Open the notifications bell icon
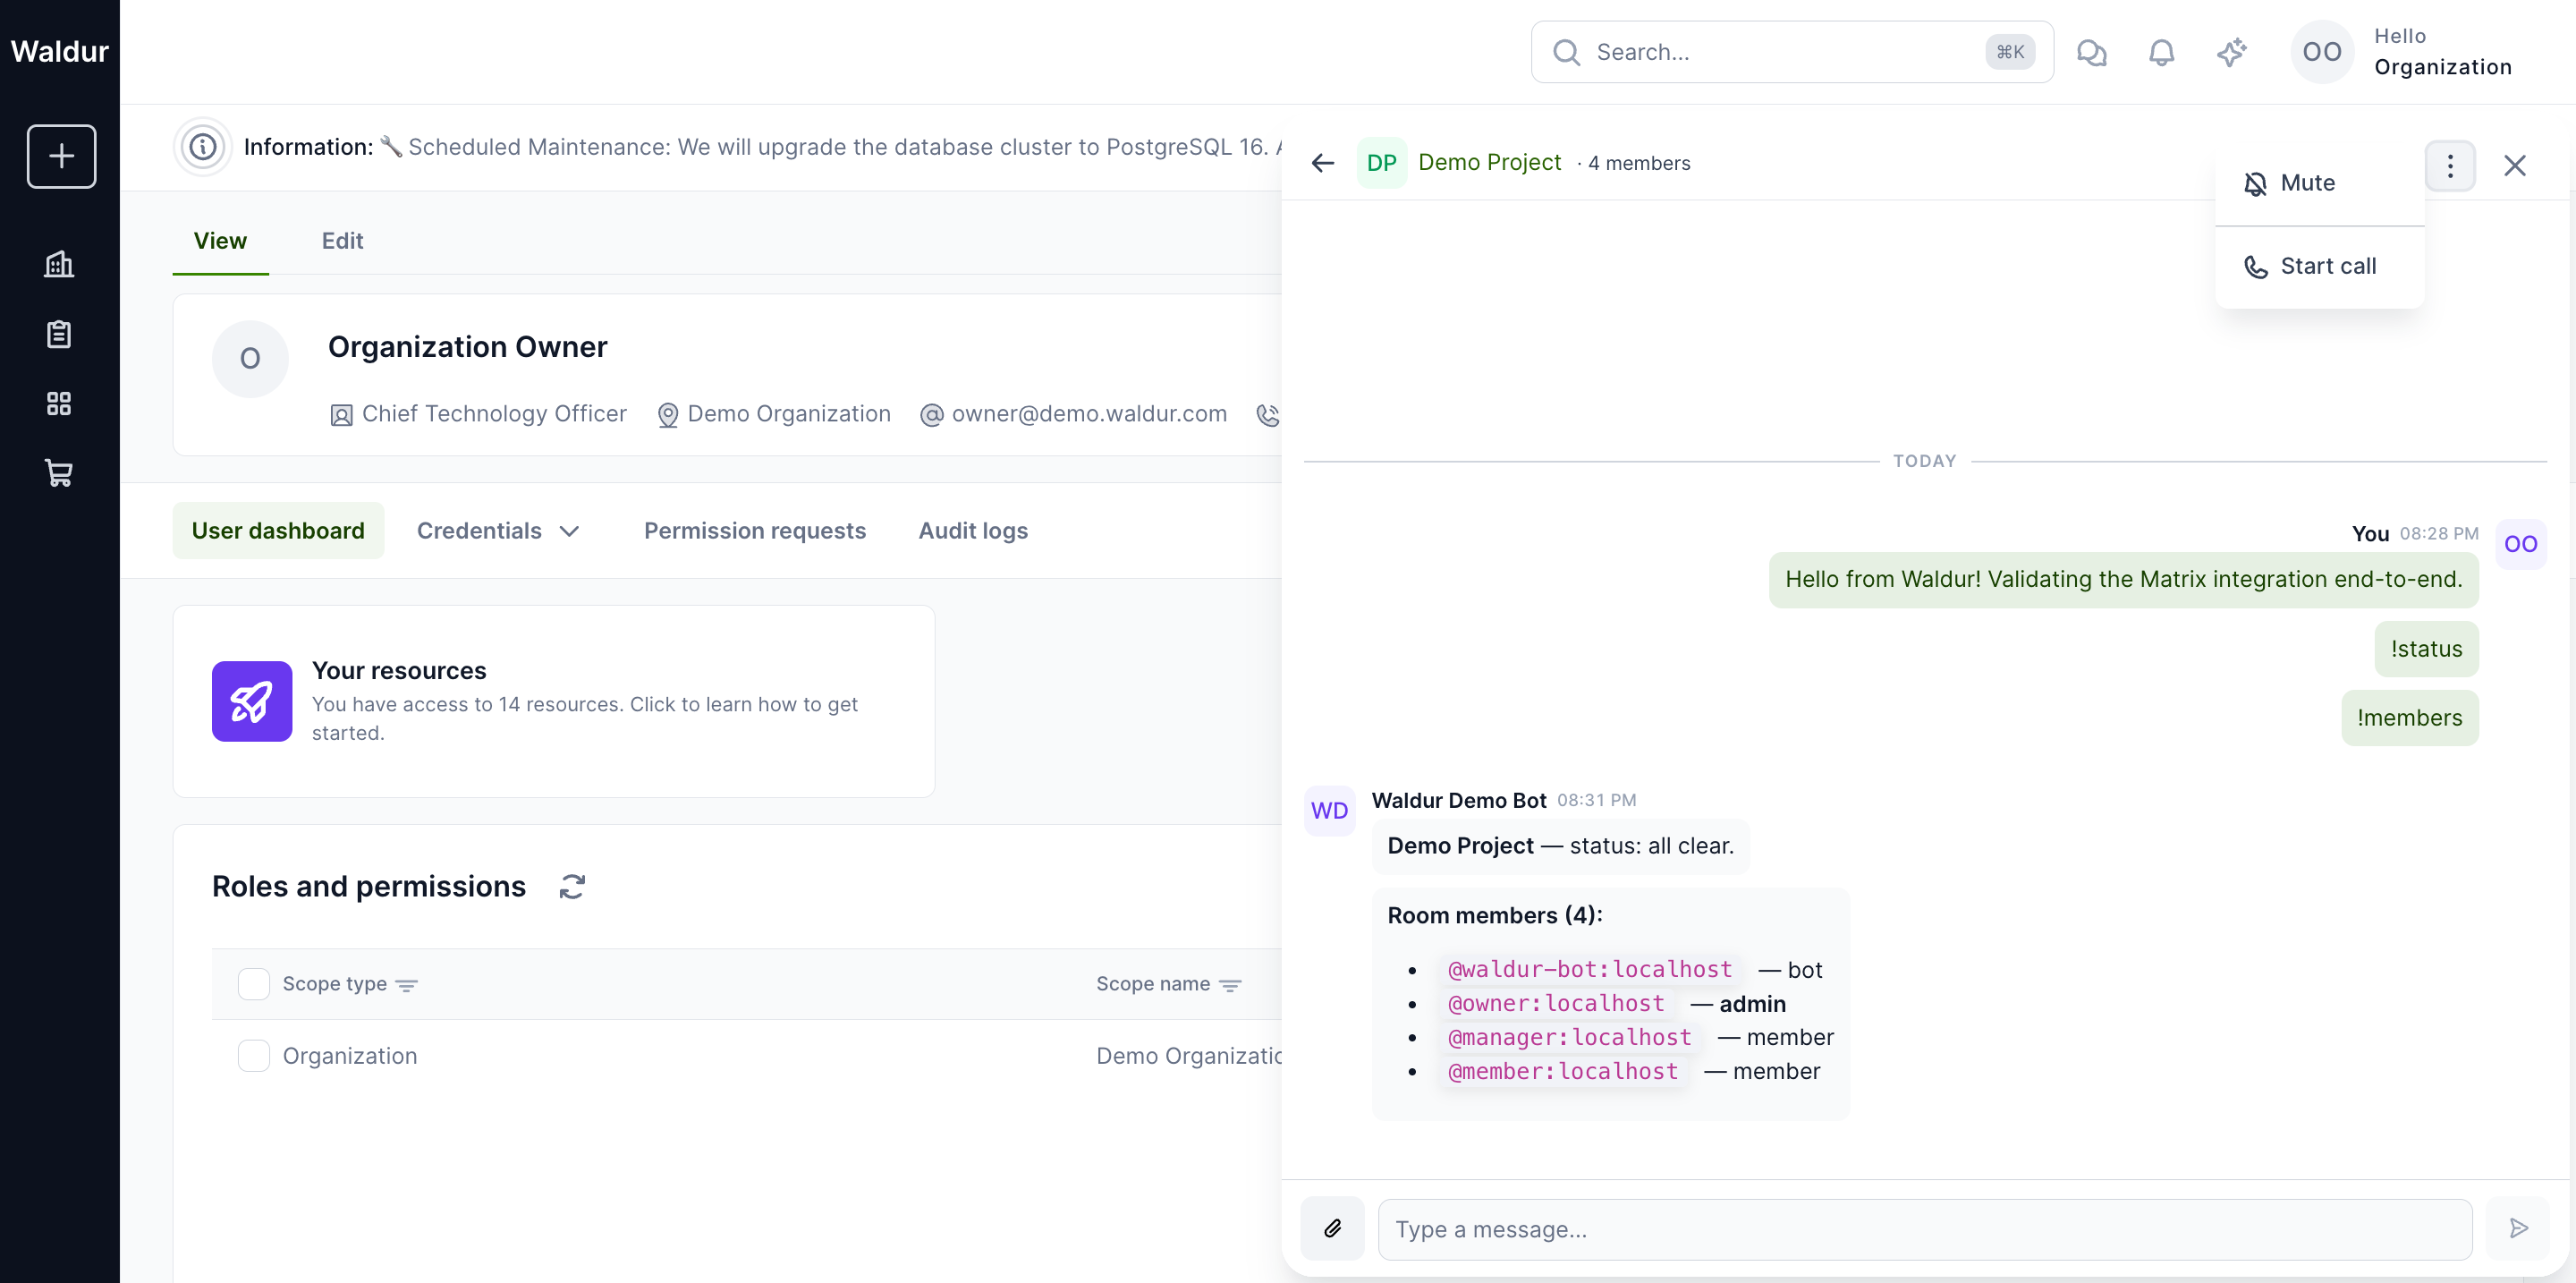The image size is (2576, 1283). [2162, 52]
